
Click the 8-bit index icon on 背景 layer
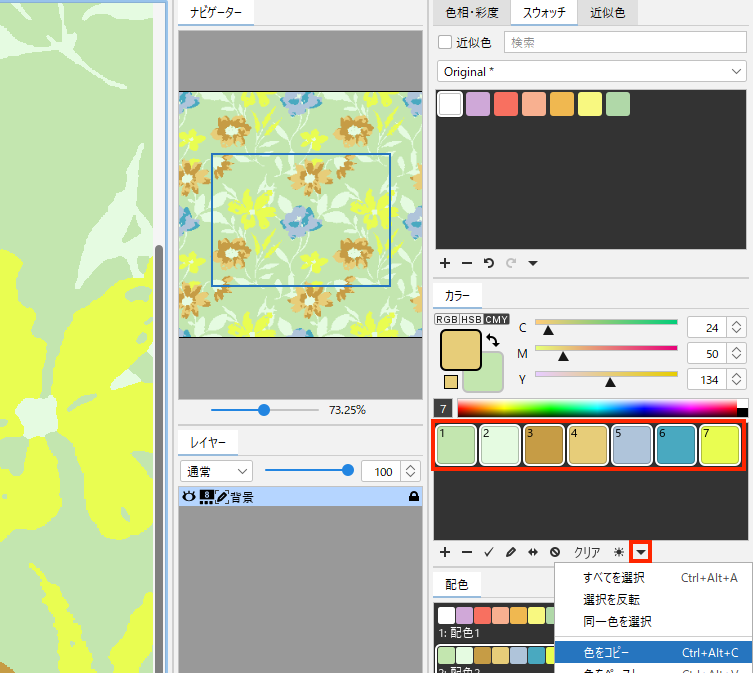(x=206, y=497)
